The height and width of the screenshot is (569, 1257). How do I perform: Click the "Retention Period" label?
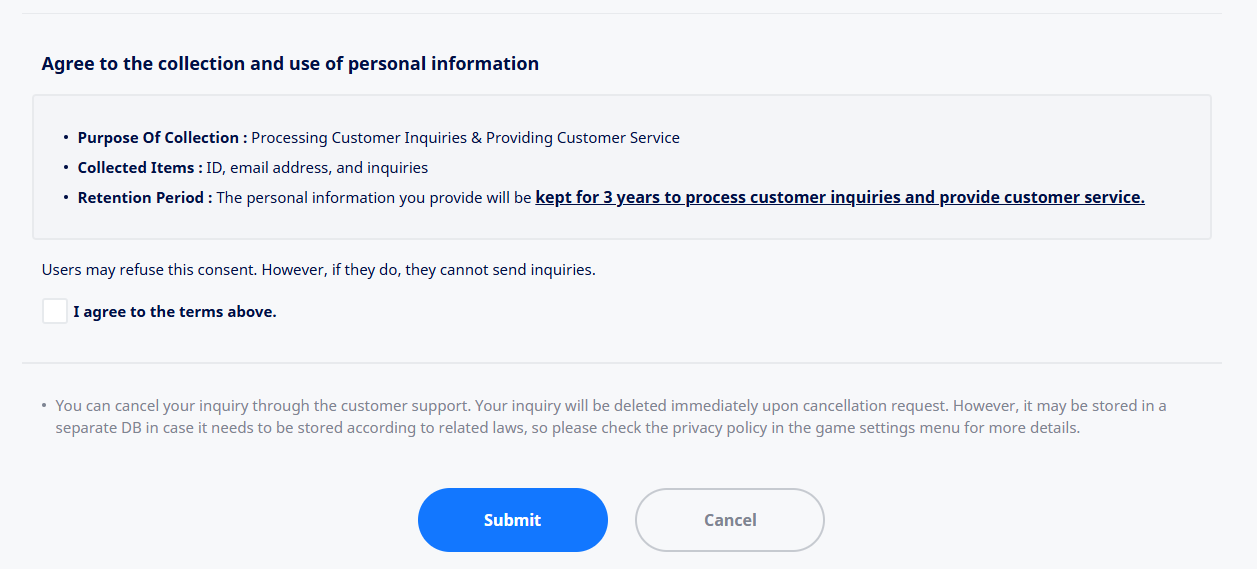click(x=145, y=198)
